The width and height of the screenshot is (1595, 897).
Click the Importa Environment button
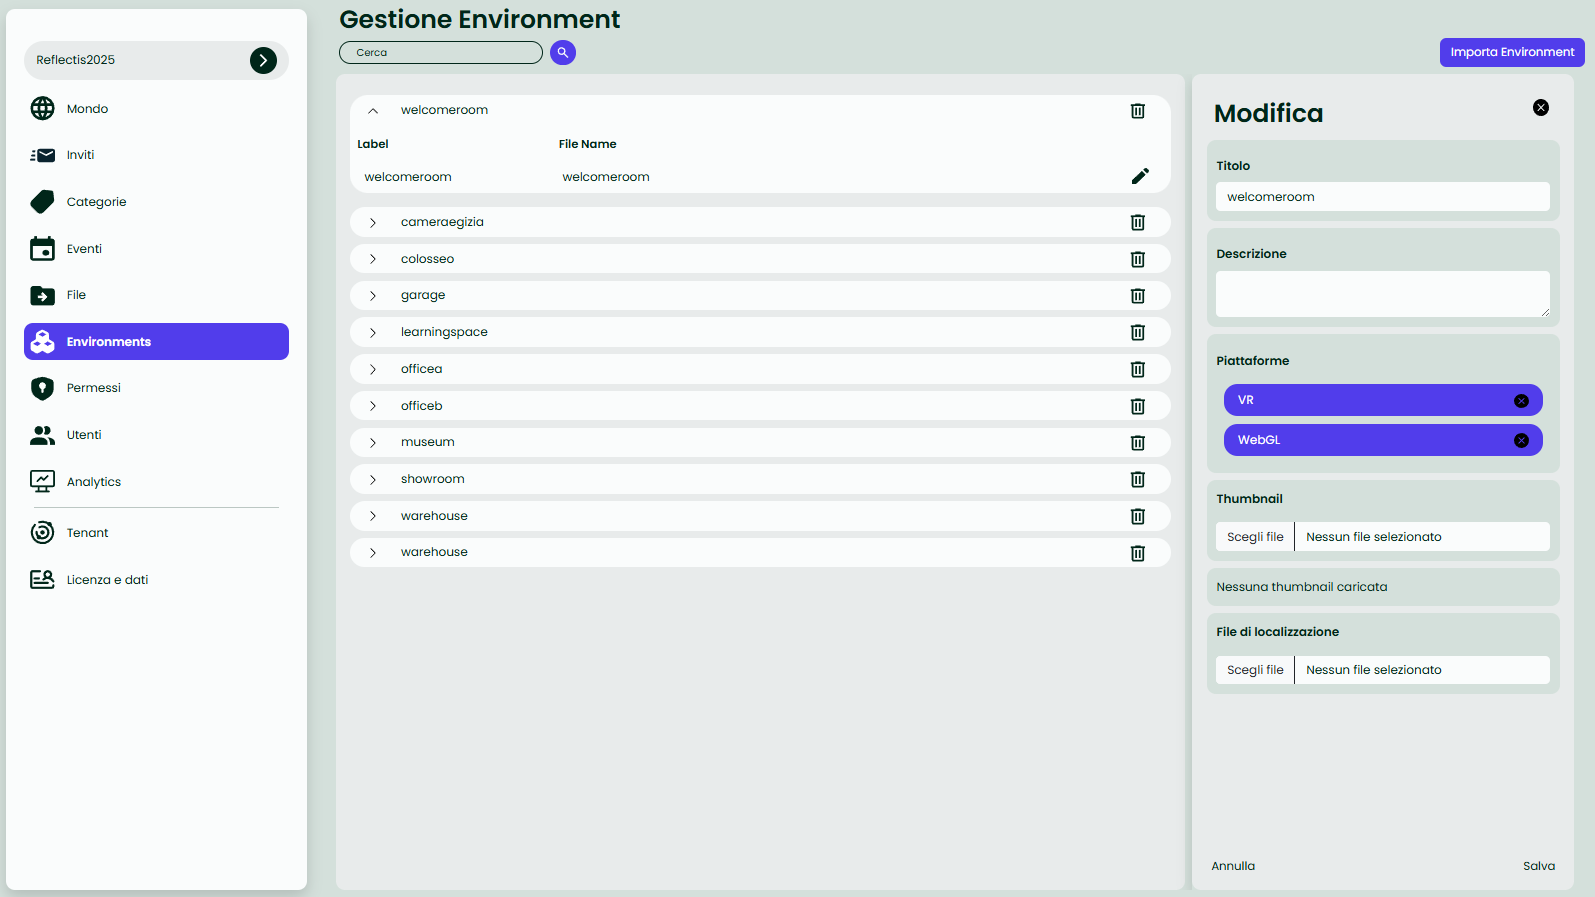1511,52
